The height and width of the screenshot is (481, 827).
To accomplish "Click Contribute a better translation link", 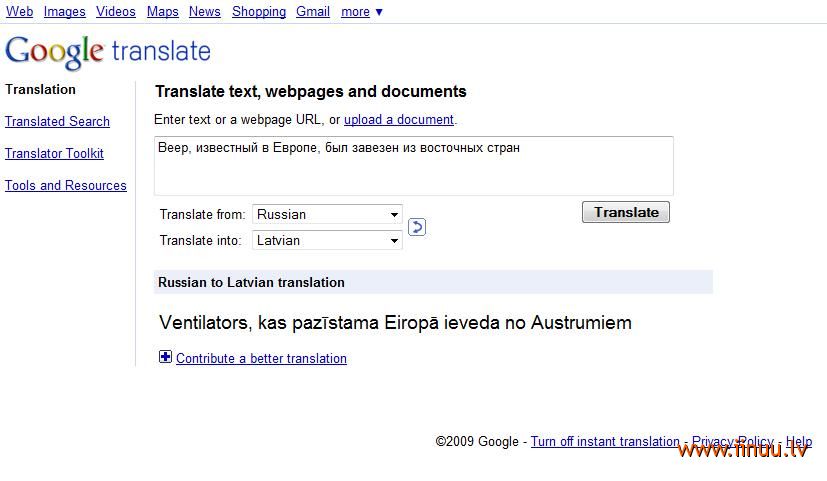I will click(262, 358).
